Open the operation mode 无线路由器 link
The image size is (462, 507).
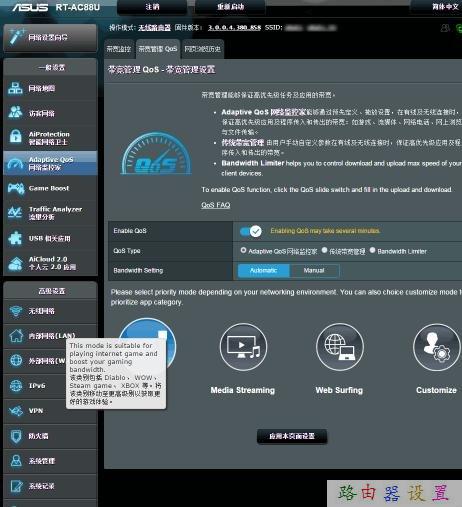tap(154, 28)
